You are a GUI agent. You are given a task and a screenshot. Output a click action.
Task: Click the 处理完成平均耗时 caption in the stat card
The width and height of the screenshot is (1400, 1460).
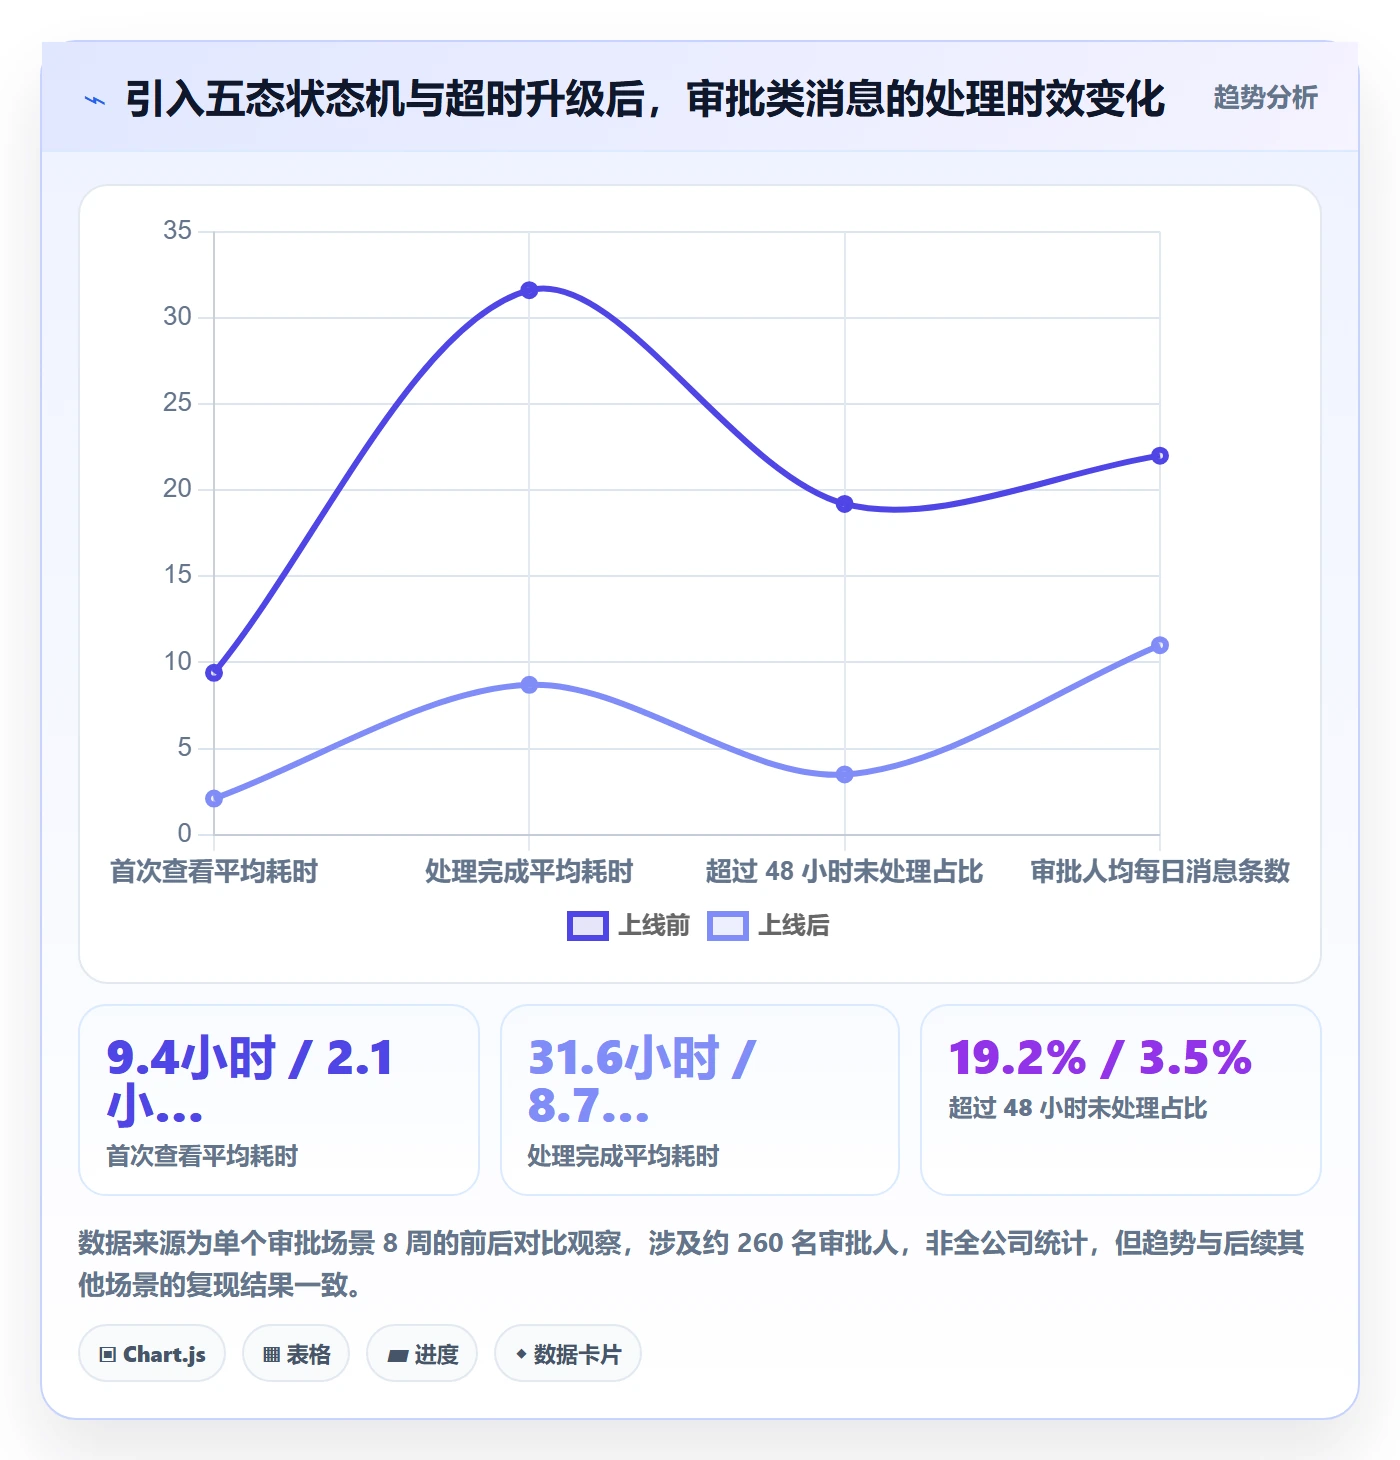624,1156
